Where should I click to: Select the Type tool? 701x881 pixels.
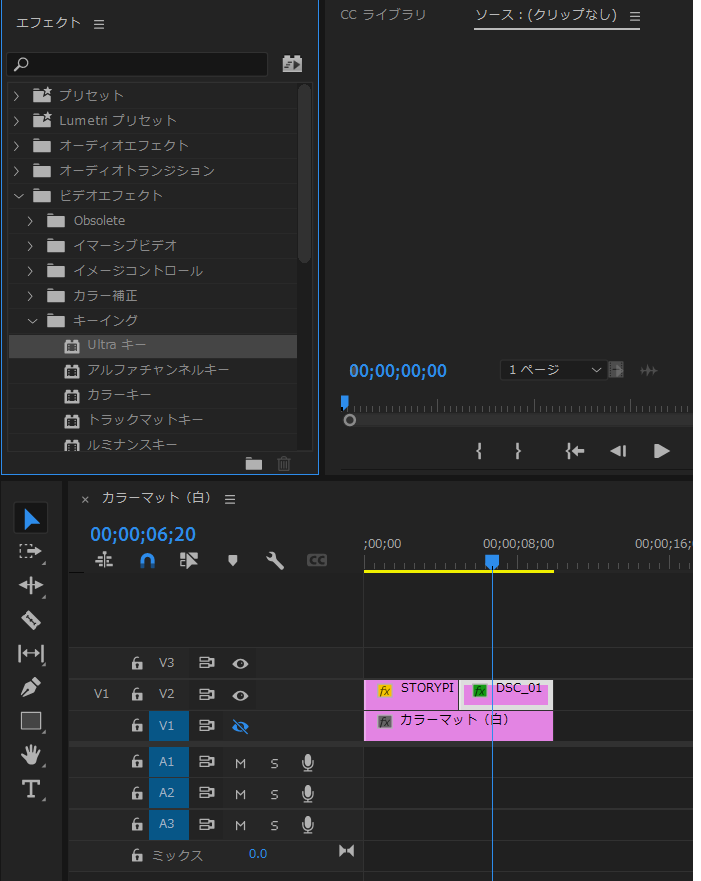tap(31, 789)
